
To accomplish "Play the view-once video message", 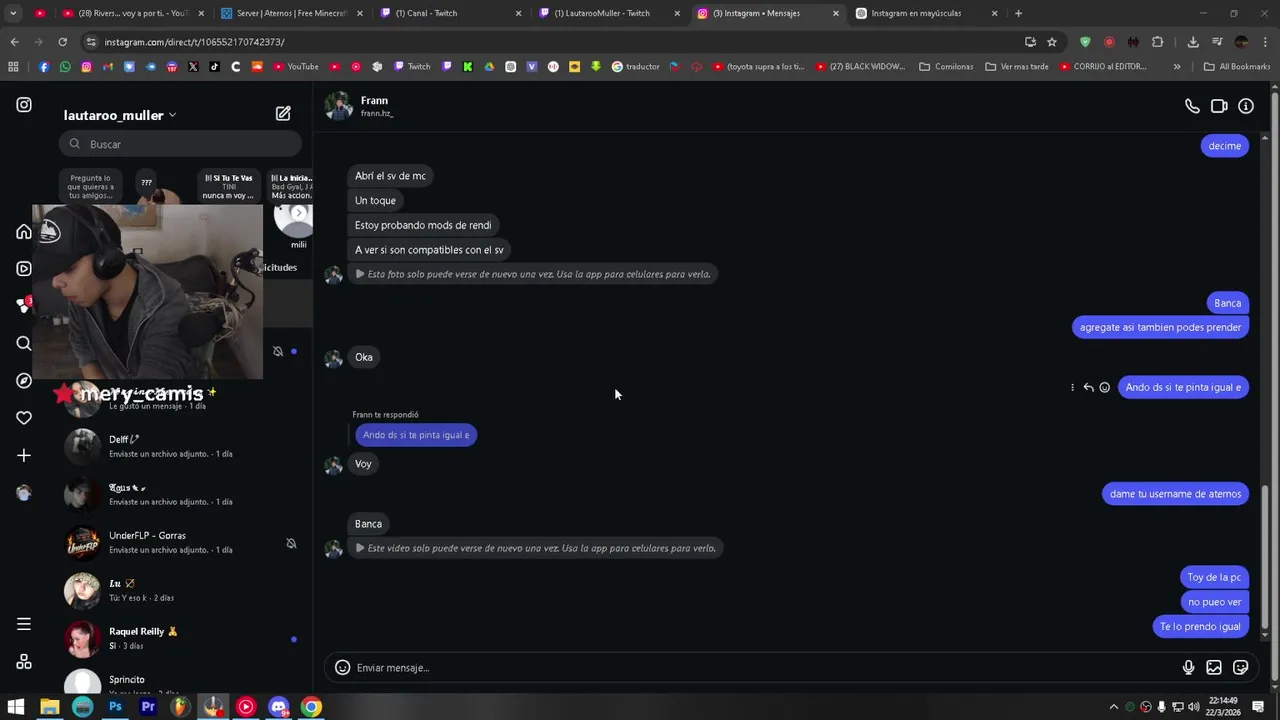I will (x=535, y=548).
